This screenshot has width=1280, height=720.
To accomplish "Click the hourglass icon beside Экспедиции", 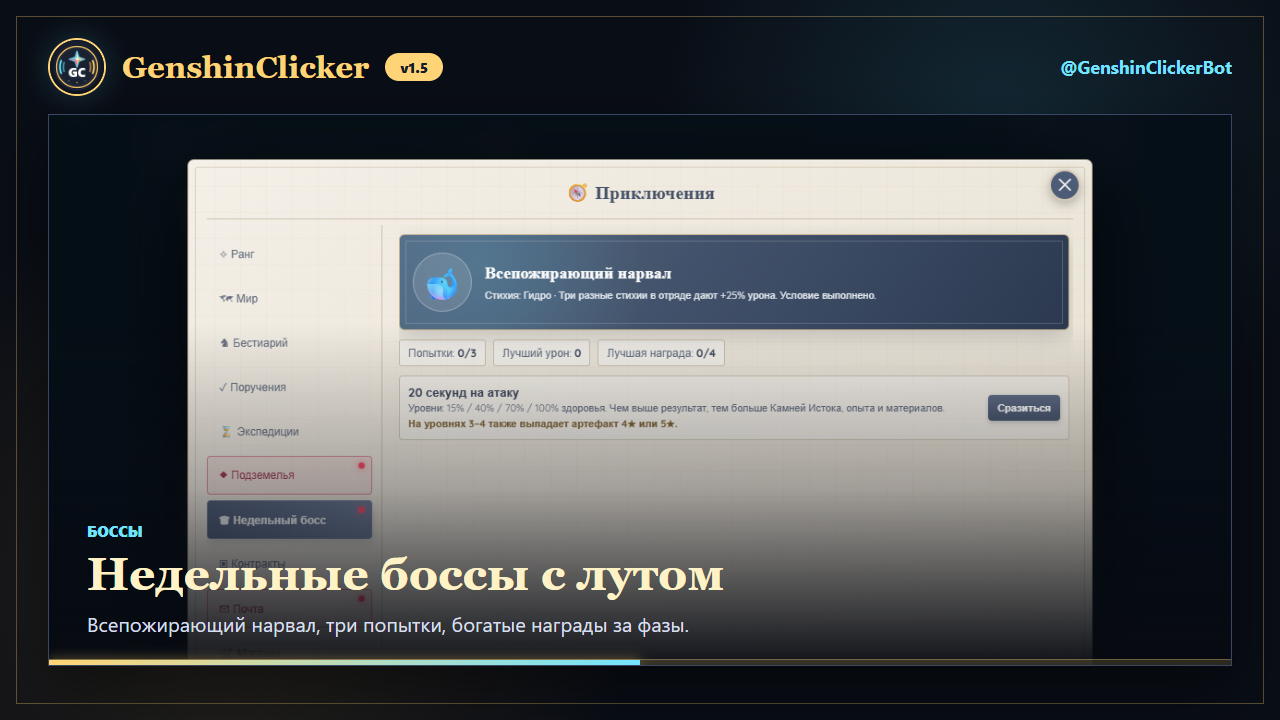I will (225, 432).
